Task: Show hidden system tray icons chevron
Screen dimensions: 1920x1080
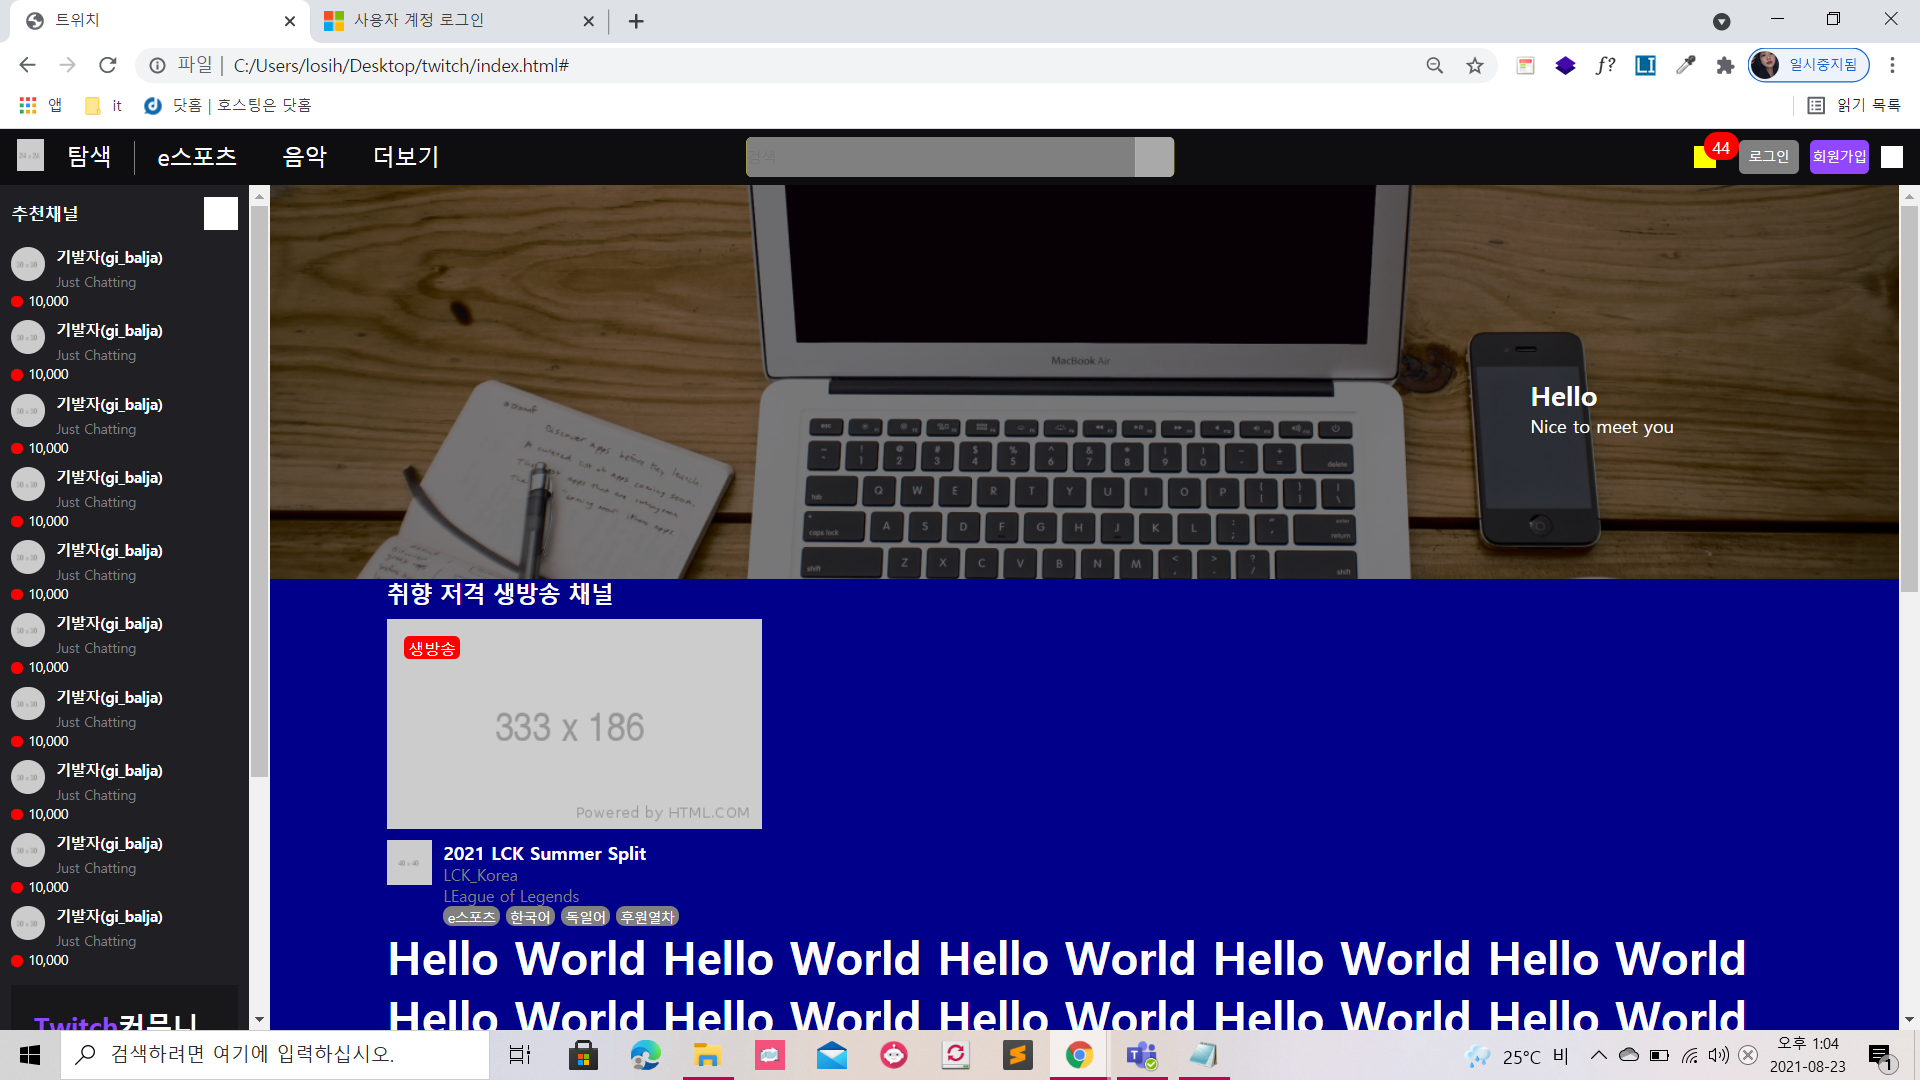Action: (x=1598, y=1055)
